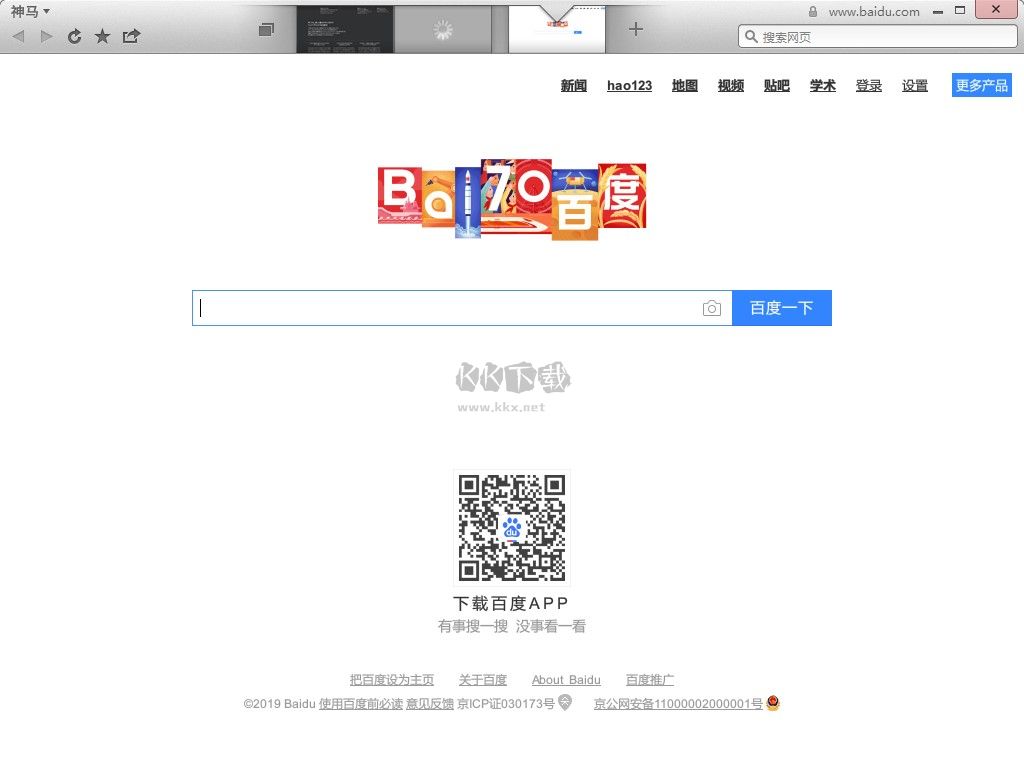Viewport: 1024px width, 768px height.
Task: Open the share icon in the toolbar
Action: (x=131, y=35)
